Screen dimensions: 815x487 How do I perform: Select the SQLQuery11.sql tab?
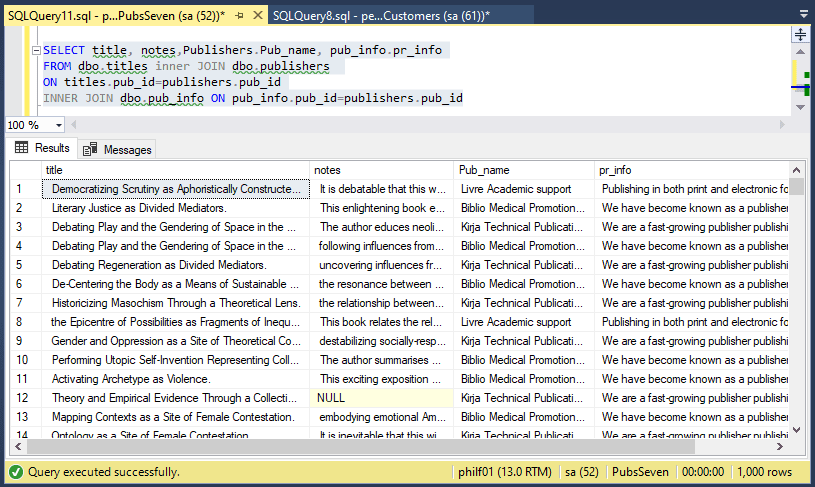[116, 16]
